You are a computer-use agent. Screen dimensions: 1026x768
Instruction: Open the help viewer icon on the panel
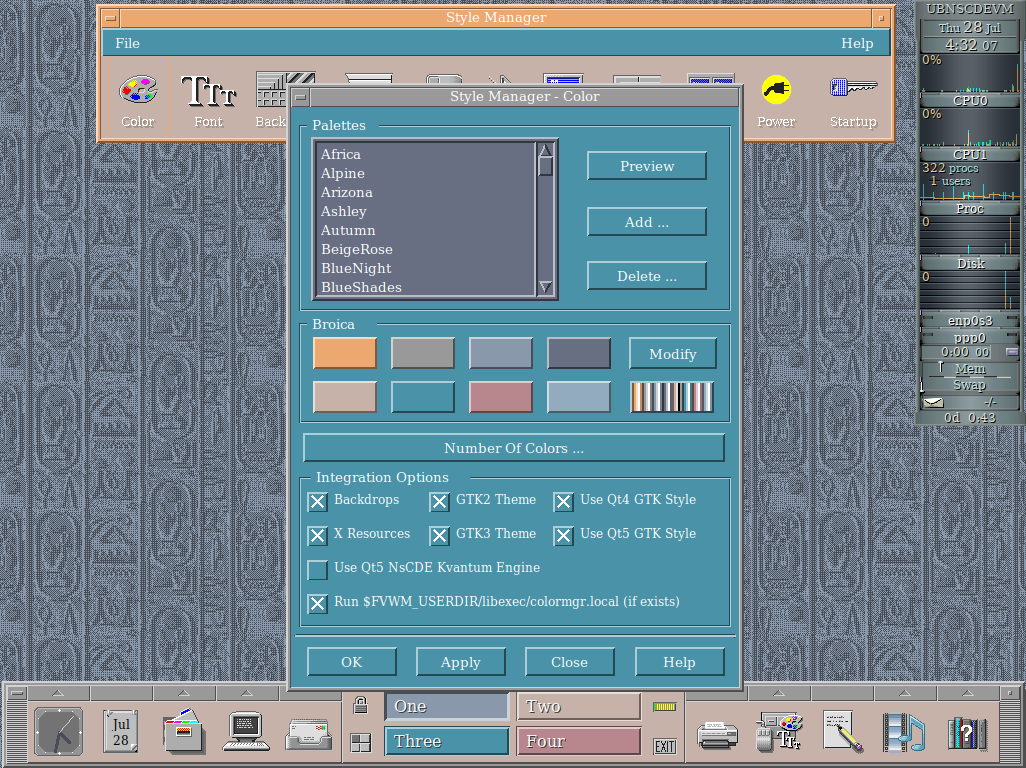(x=965, y=732)
